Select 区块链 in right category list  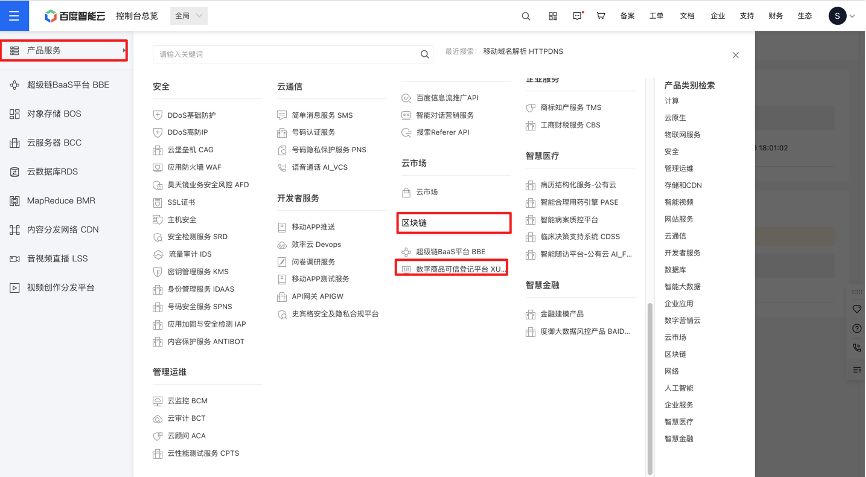(x=675, y=354)
